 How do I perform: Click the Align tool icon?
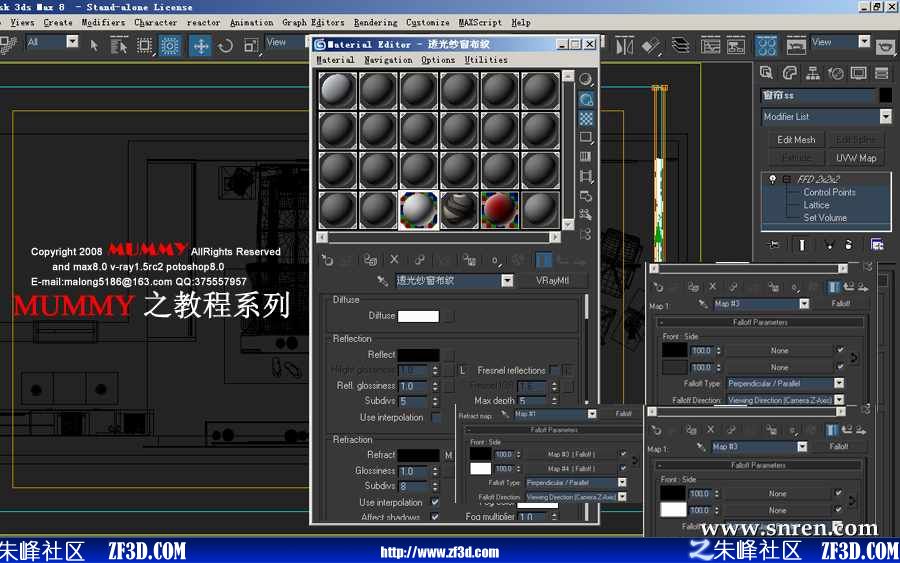(x=651, y=46)
